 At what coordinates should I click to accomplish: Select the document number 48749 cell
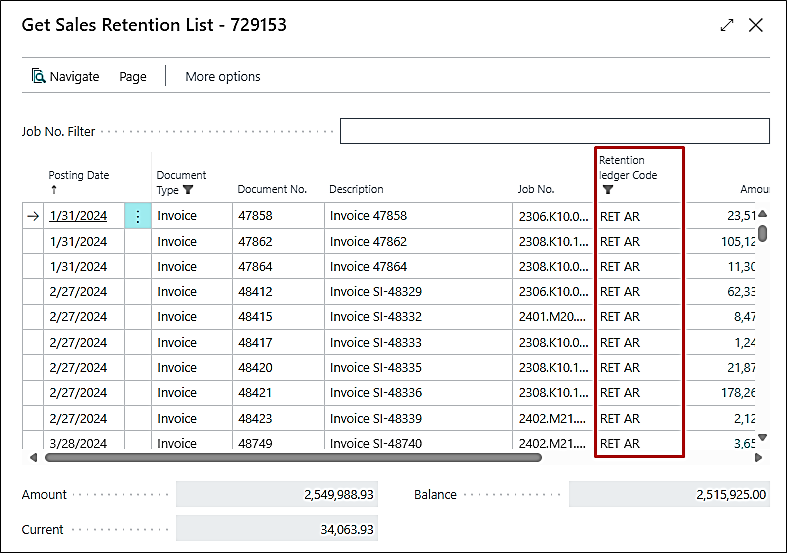coord(254,443)
